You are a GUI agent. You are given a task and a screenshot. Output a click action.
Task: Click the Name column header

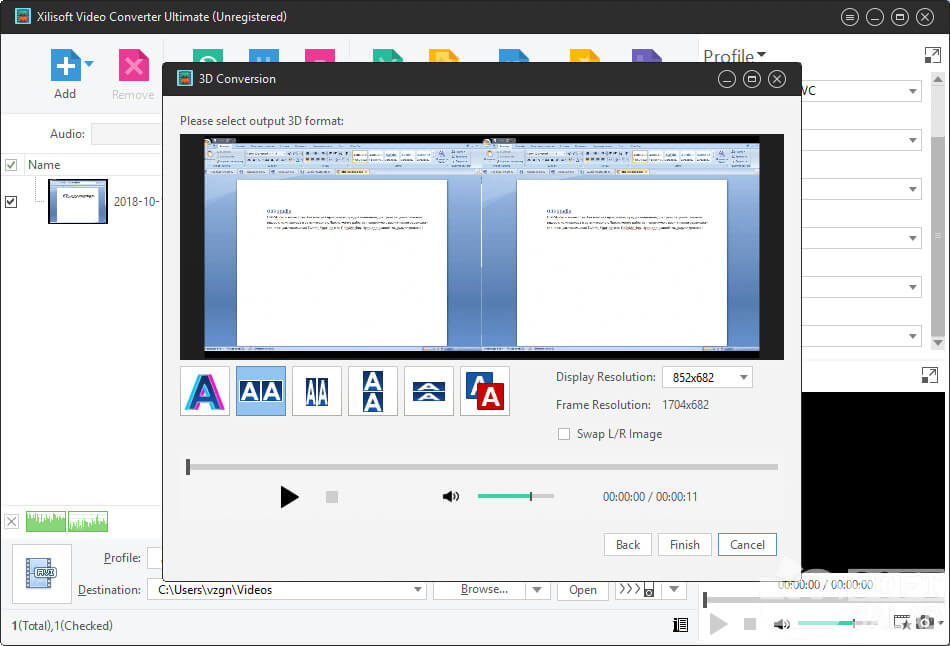tap(44, 165)
